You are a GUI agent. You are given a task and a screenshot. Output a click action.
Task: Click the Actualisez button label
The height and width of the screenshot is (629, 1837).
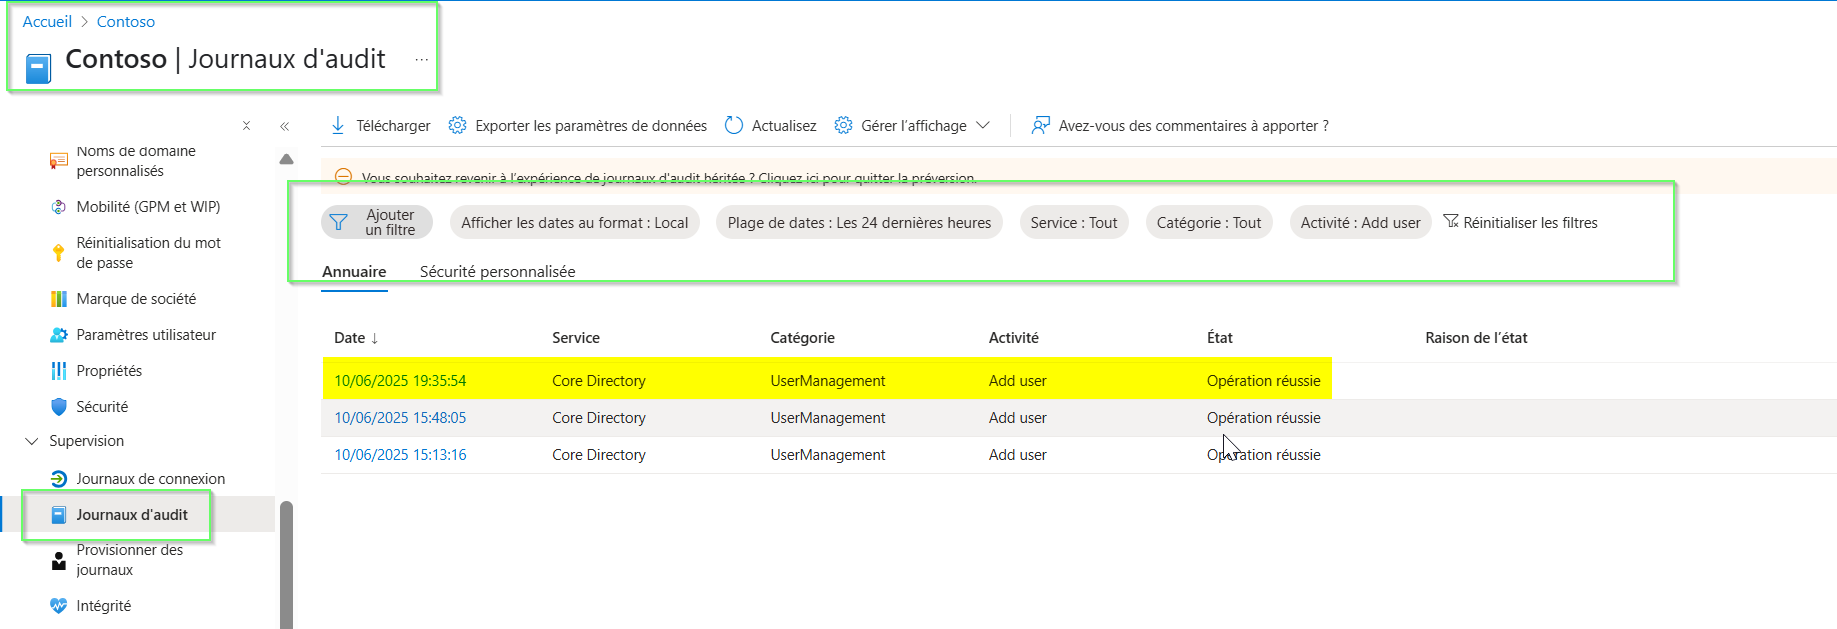point(784,126)
